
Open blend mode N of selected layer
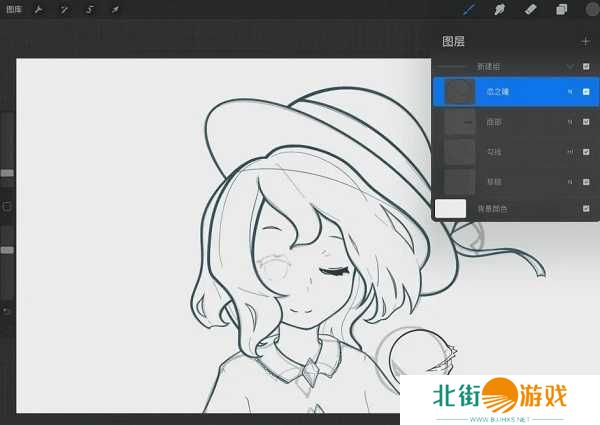click(x=570, y=92)
